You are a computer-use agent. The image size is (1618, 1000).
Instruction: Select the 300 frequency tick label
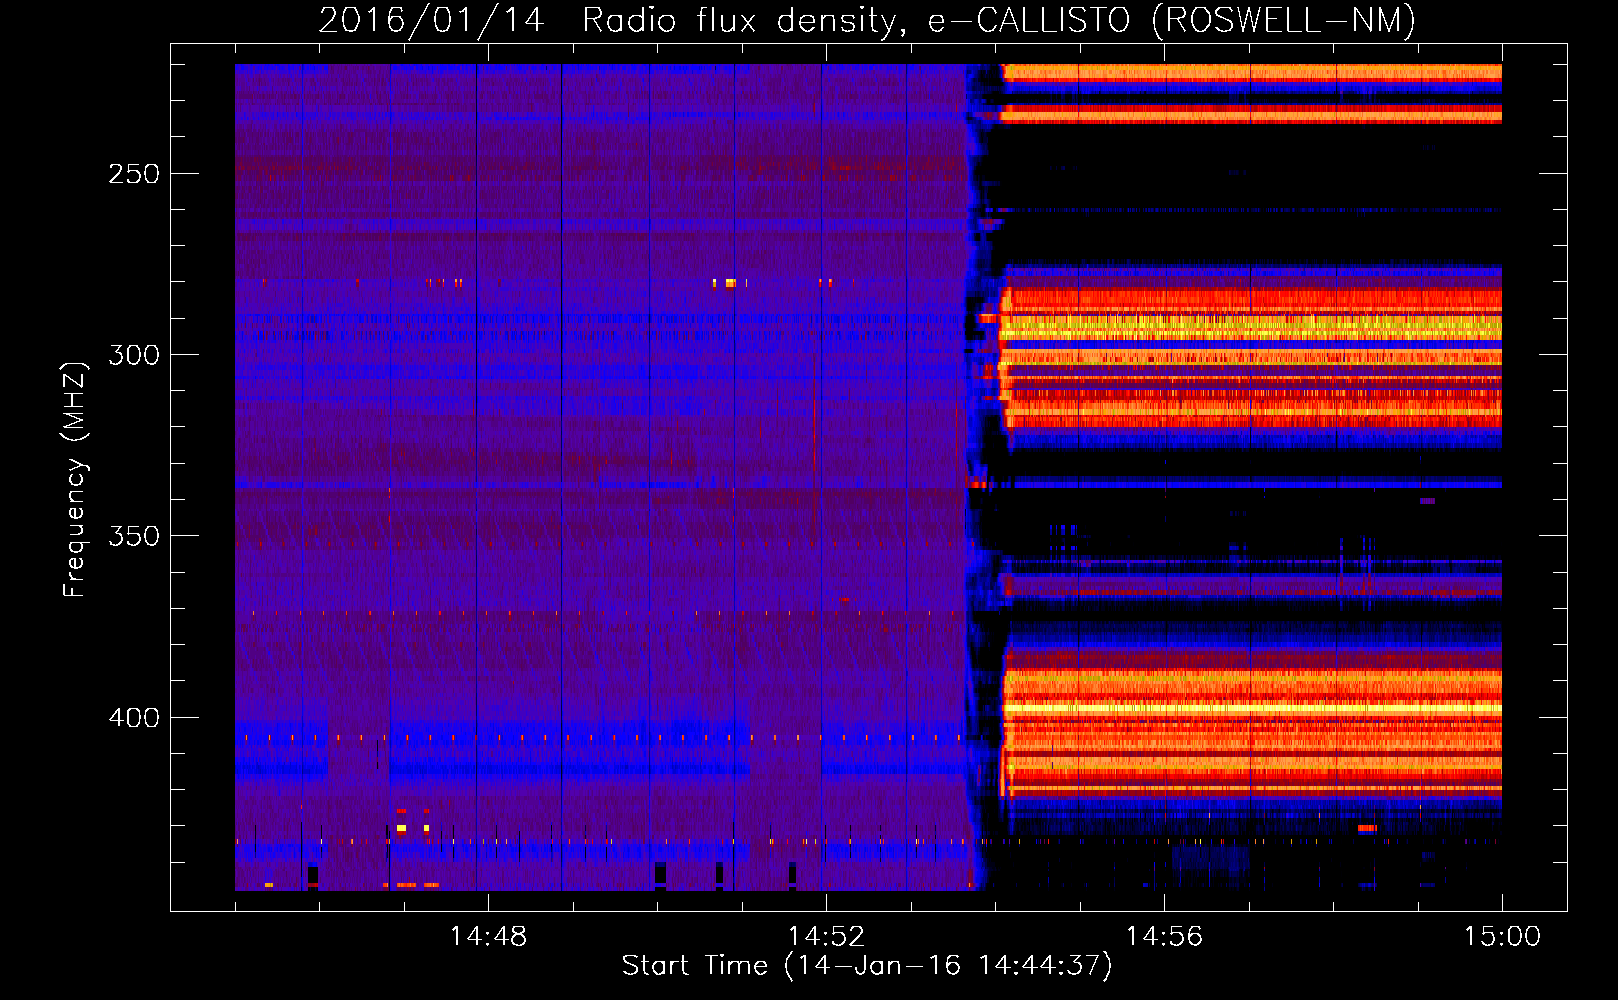tap(134, 355)
